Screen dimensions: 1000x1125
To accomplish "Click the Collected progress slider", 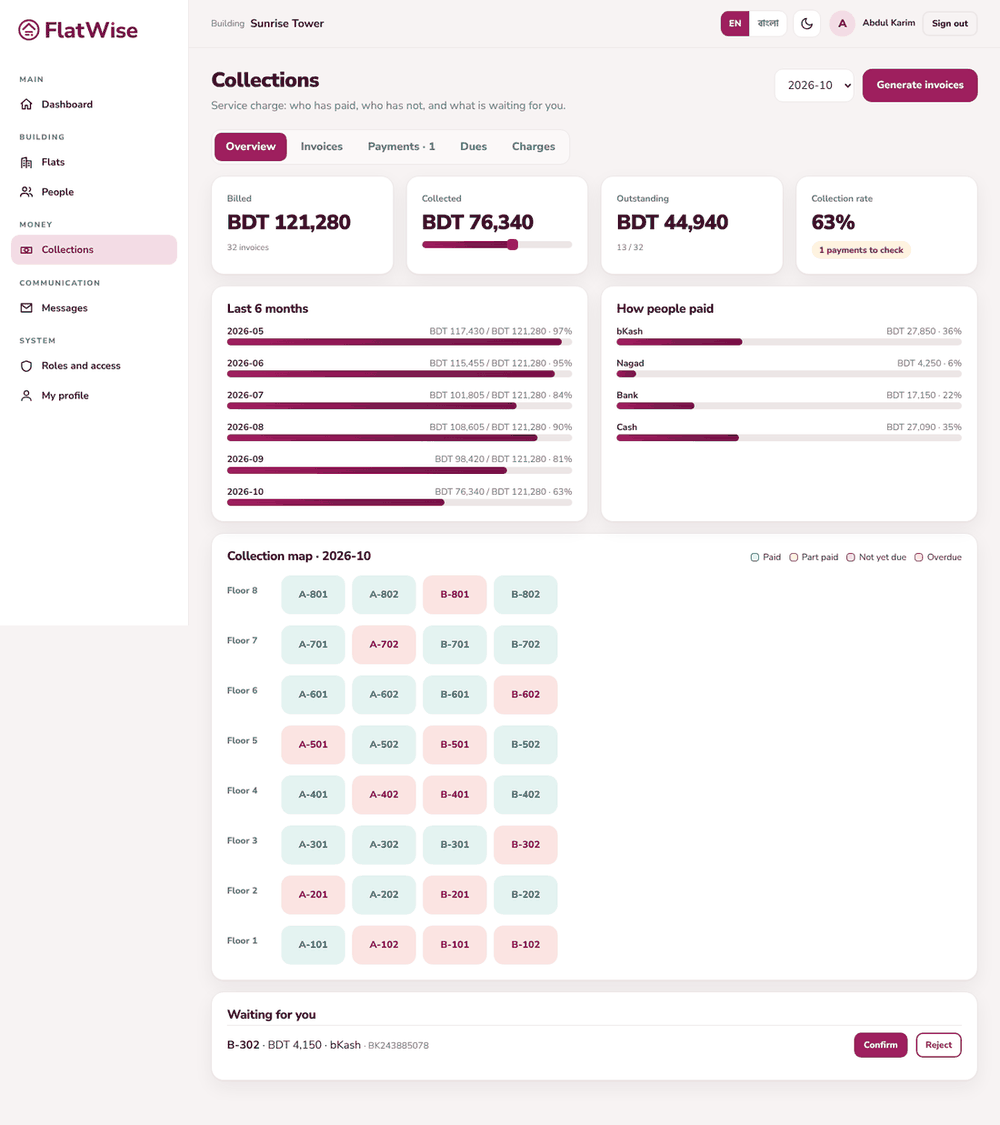I will [497, 245].
